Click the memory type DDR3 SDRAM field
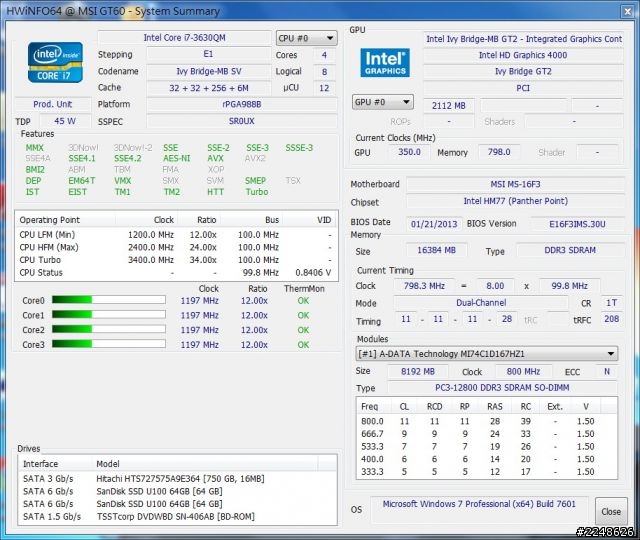Viewport: 640px width, 540px height. pyautogui.click(x=570, y=250)
